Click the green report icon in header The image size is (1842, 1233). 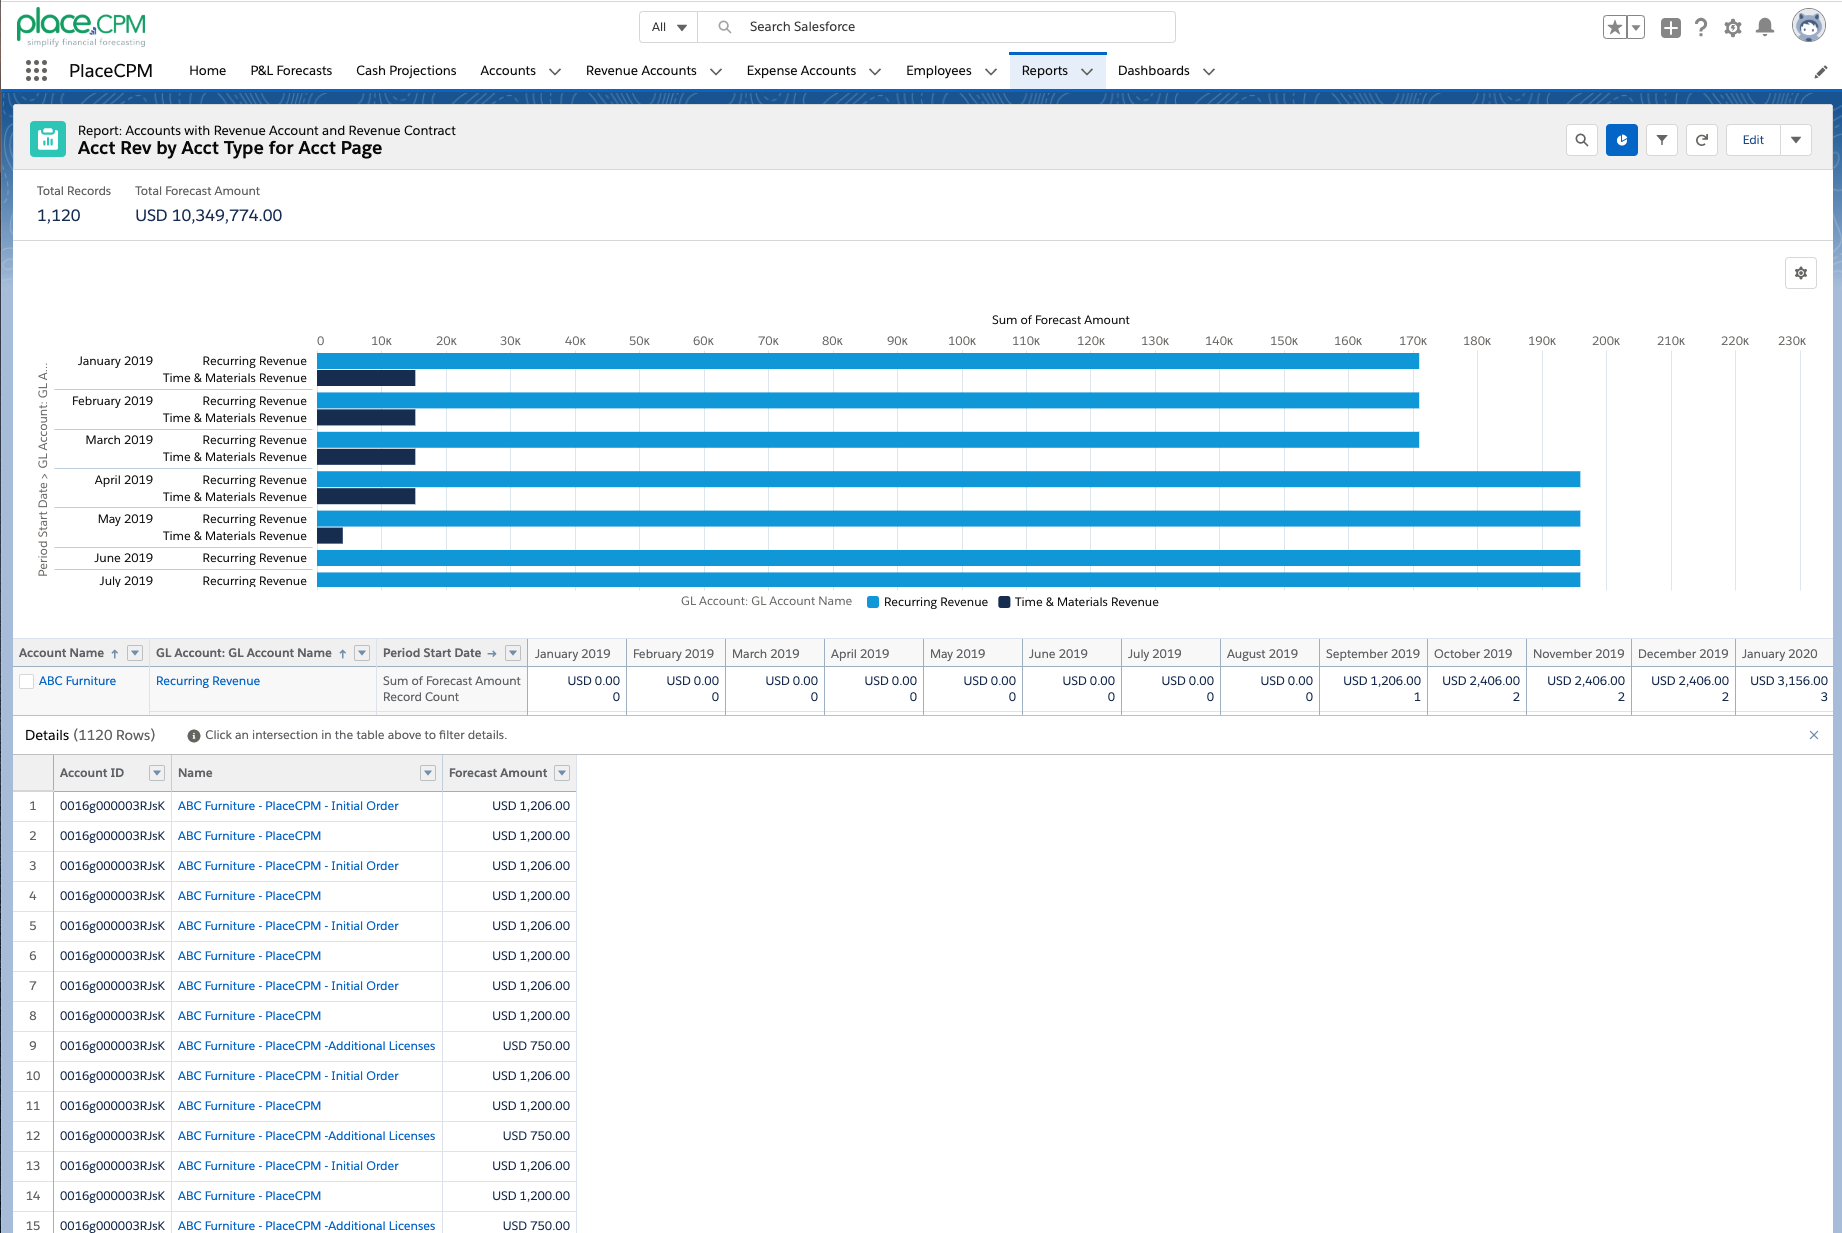point(47,140)
